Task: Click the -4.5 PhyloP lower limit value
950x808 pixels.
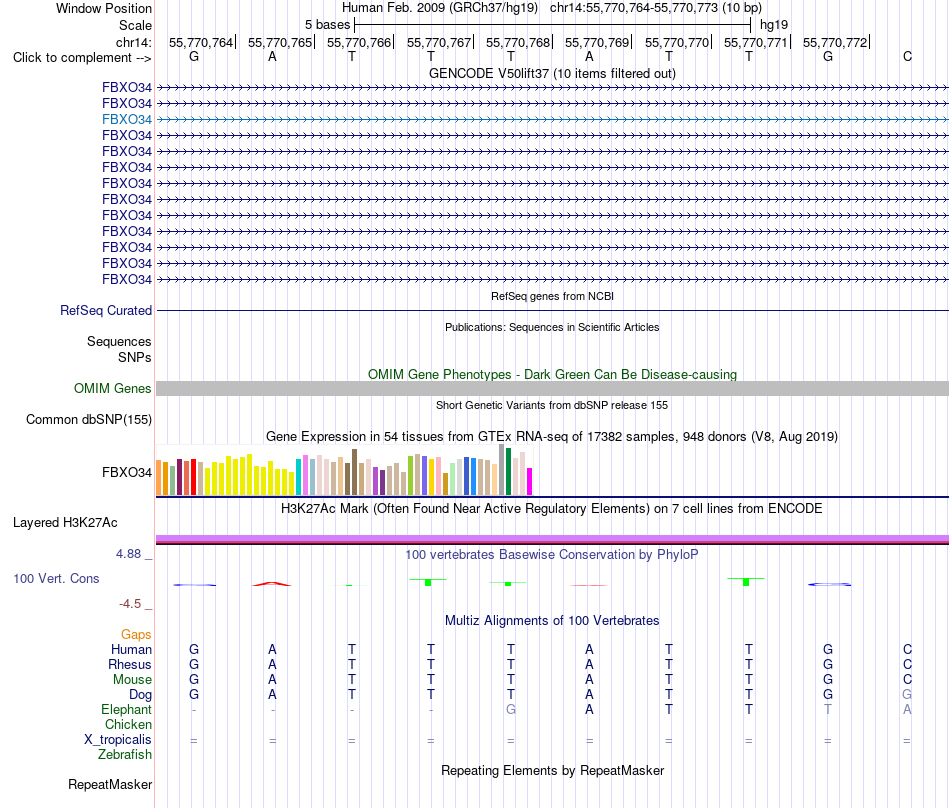Action: (130, 604)
